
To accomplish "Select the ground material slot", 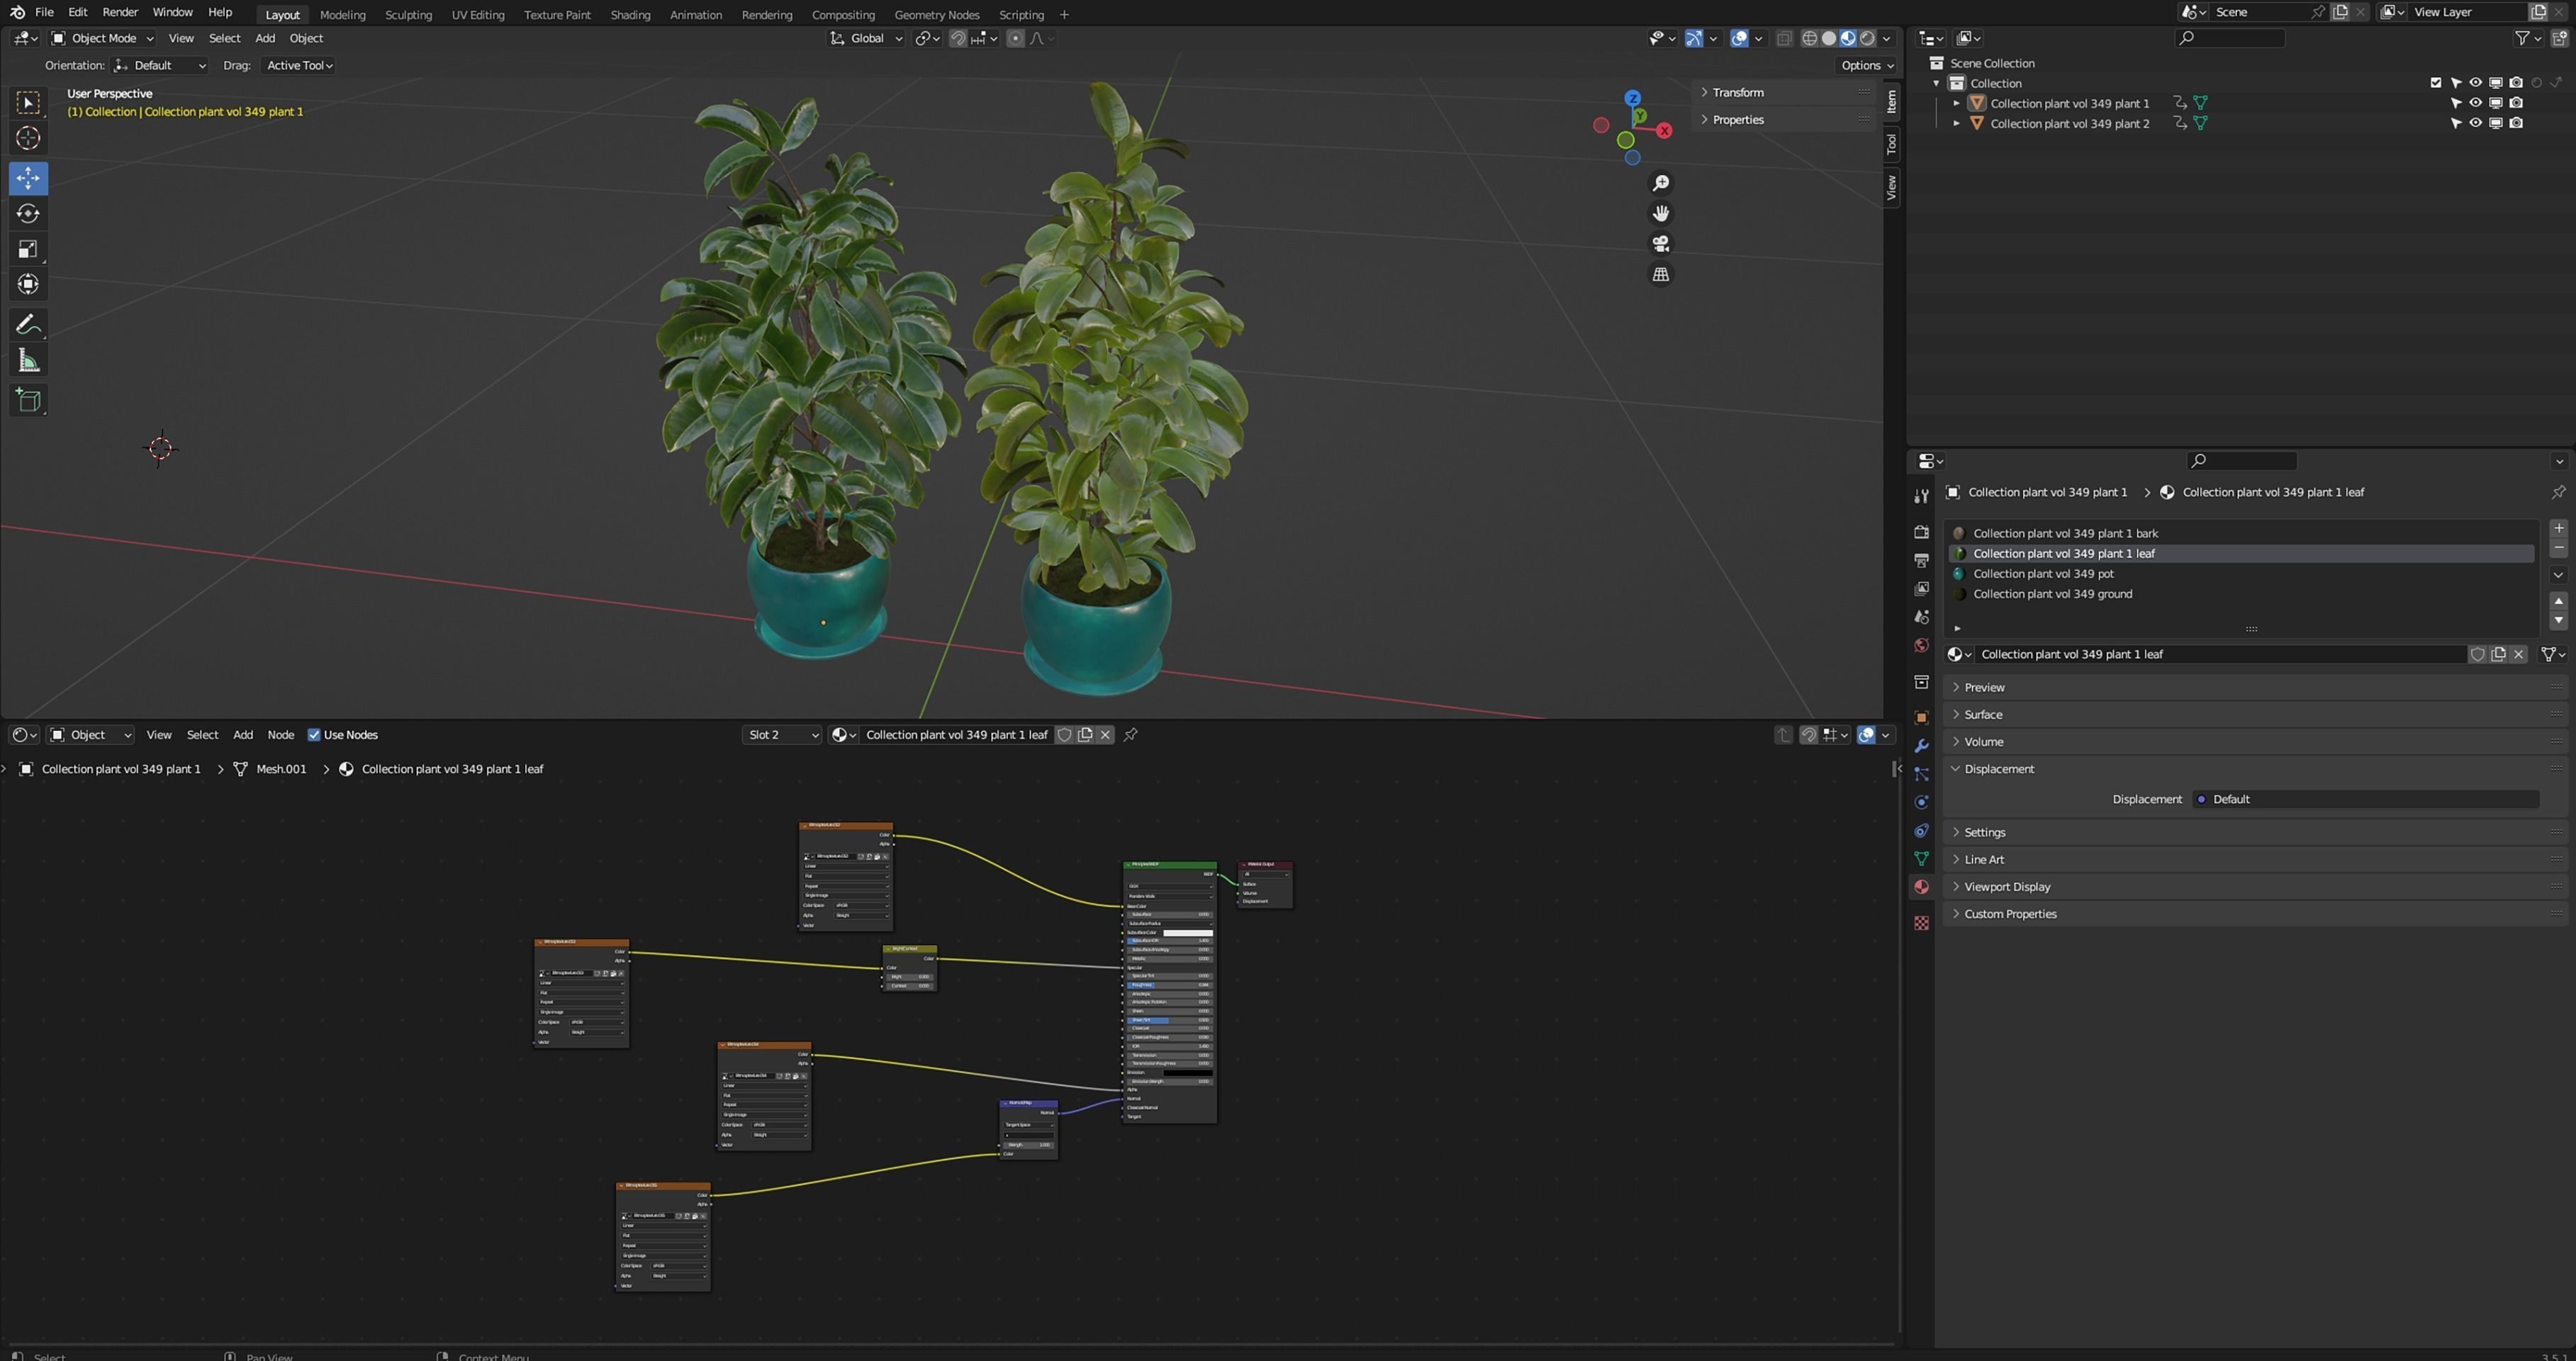I will point(2240,594).
